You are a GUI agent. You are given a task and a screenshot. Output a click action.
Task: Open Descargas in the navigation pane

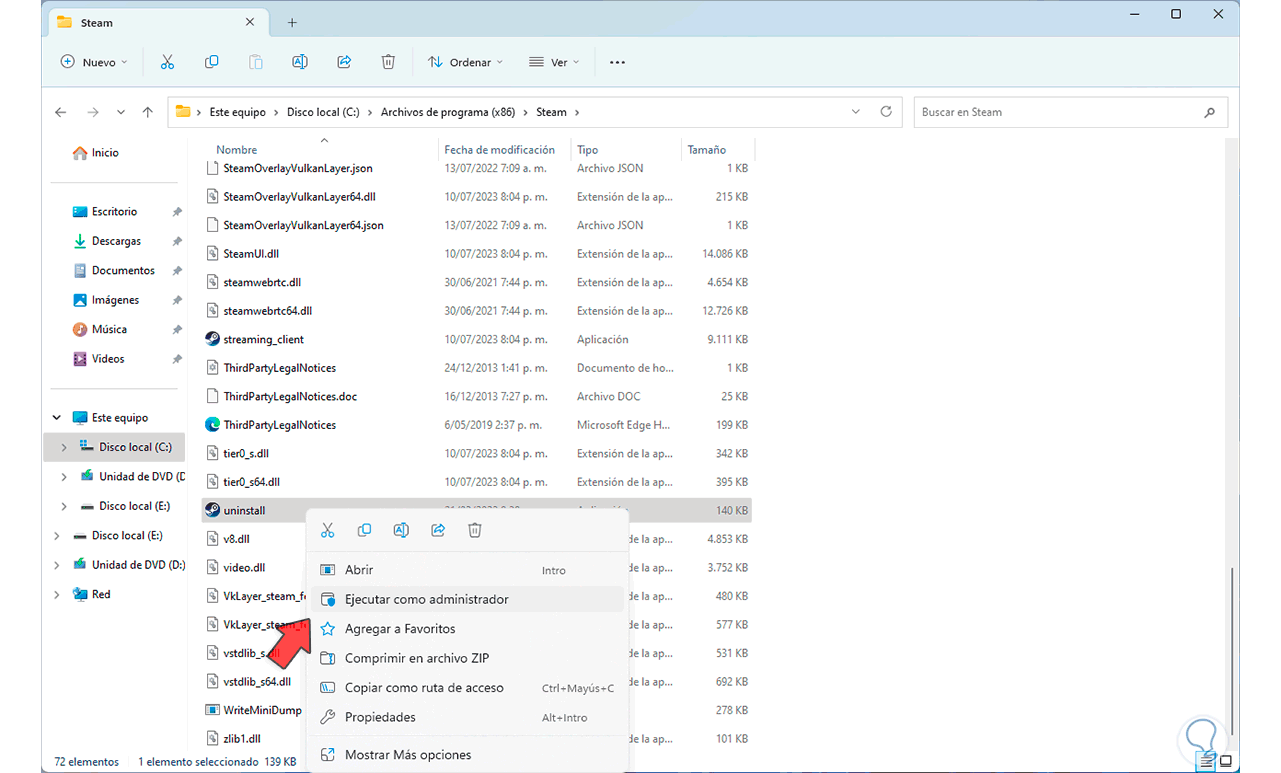point(116,241)
